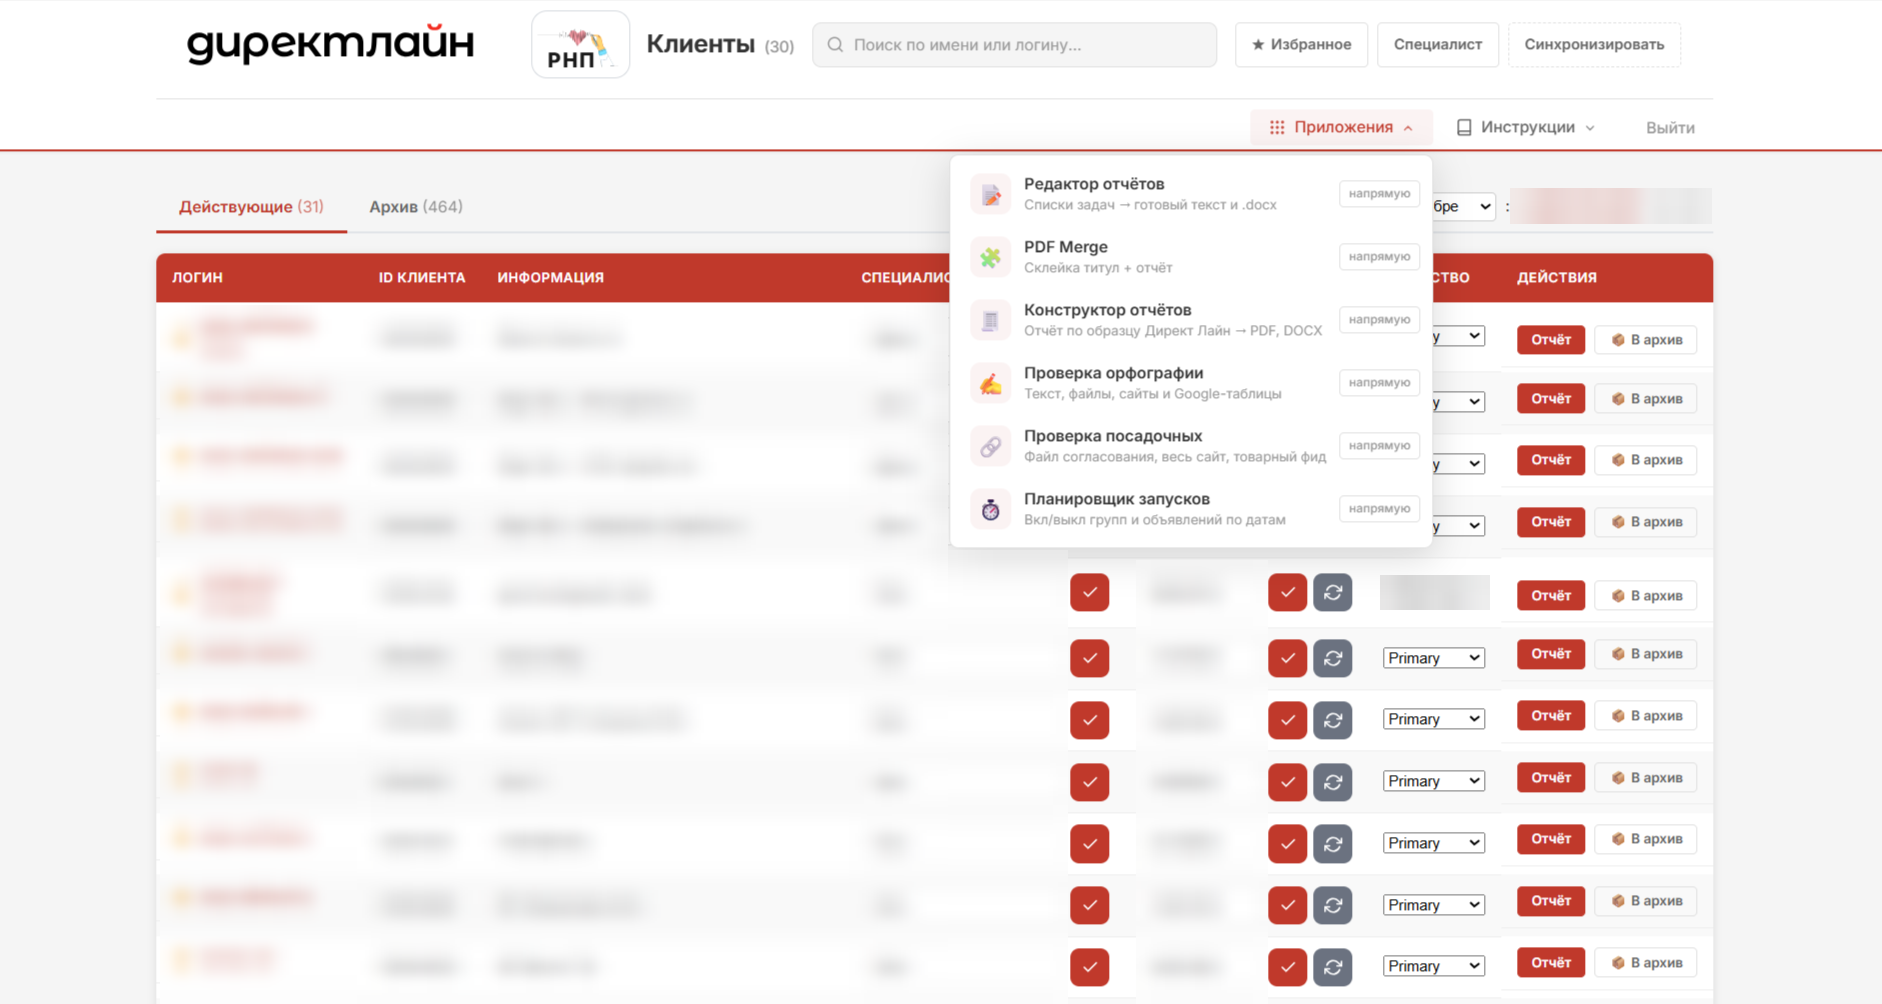Open the bottommost Primary dropdown
The height and width of the screenshot is (1004, 1882).
coord(1433,966)
